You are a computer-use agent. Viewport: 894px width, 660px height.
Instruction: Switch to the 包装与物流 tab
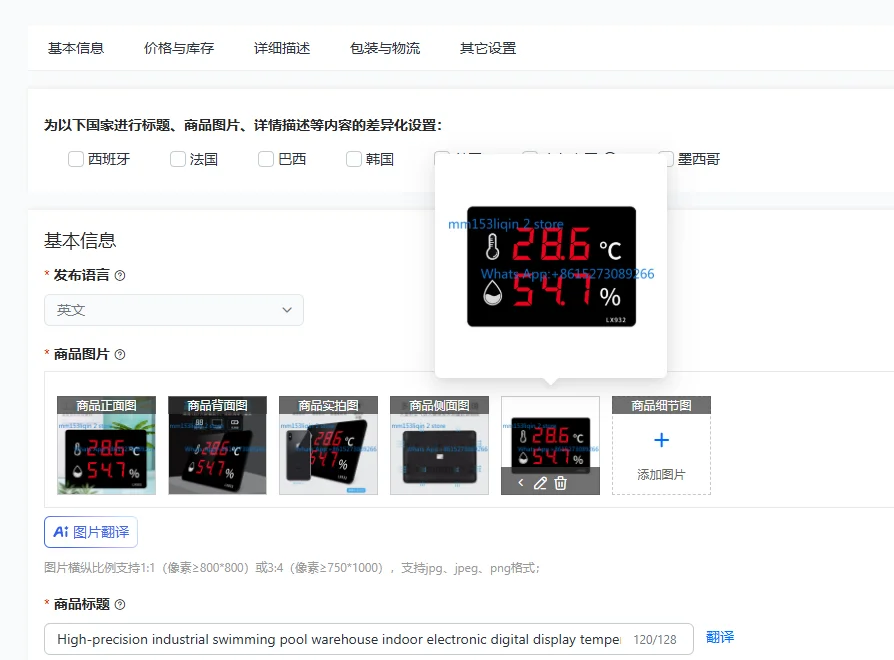[x=385, y=48]
